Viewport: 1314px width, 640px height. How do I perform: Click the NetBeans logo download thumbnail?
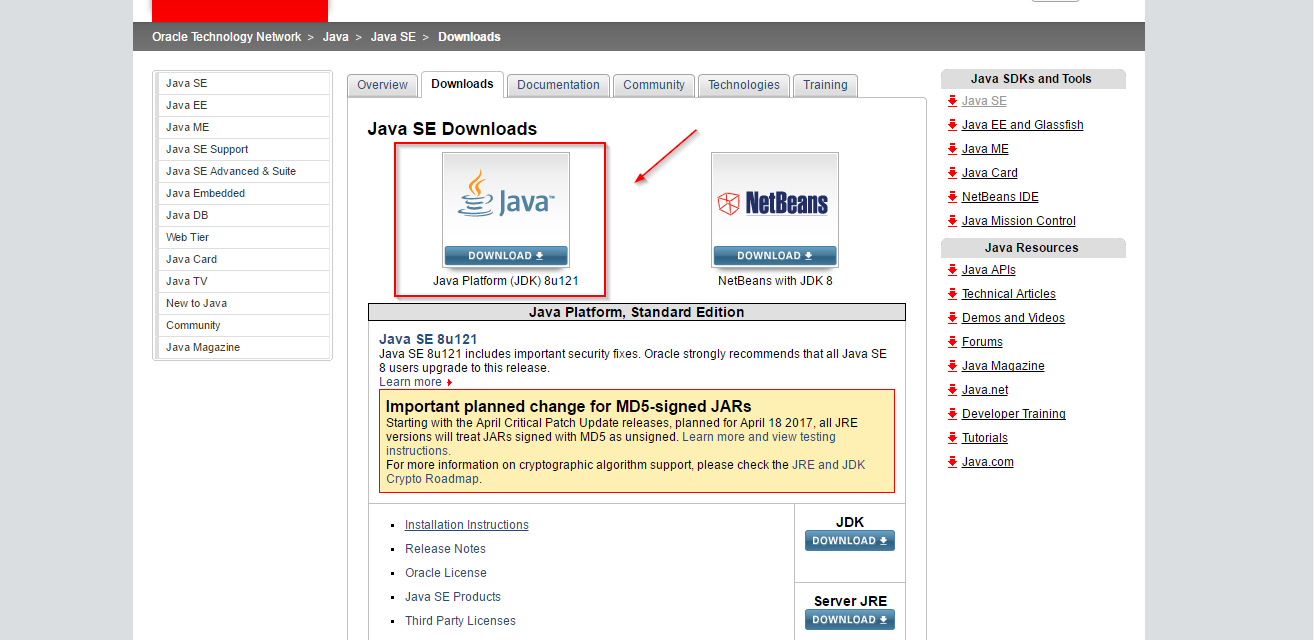(x=775, y=210)
